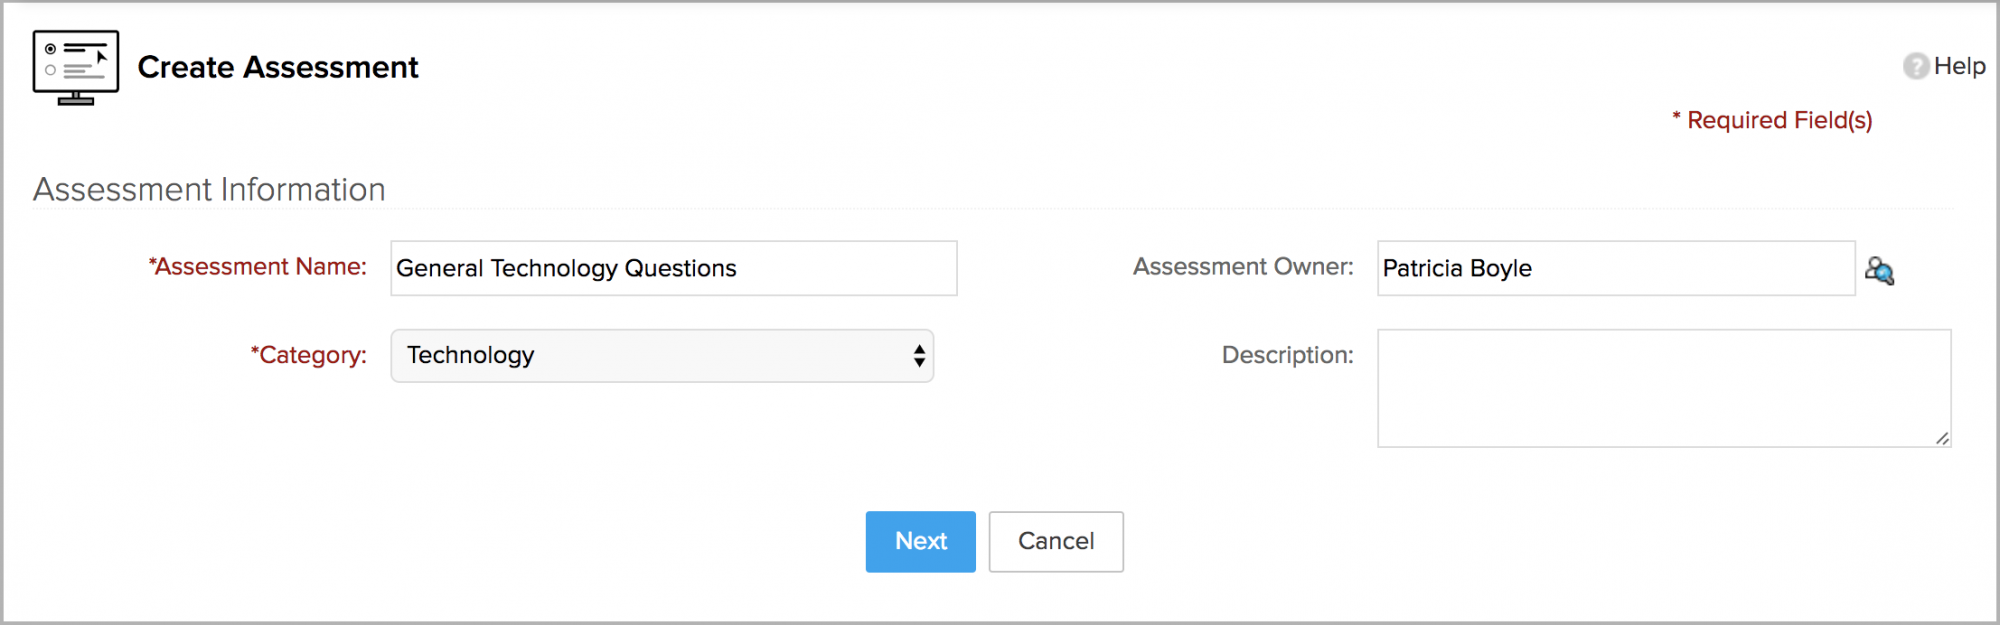Click the Next button
This screenshot has width=2000, height=625.
click(x=920, y=541)
